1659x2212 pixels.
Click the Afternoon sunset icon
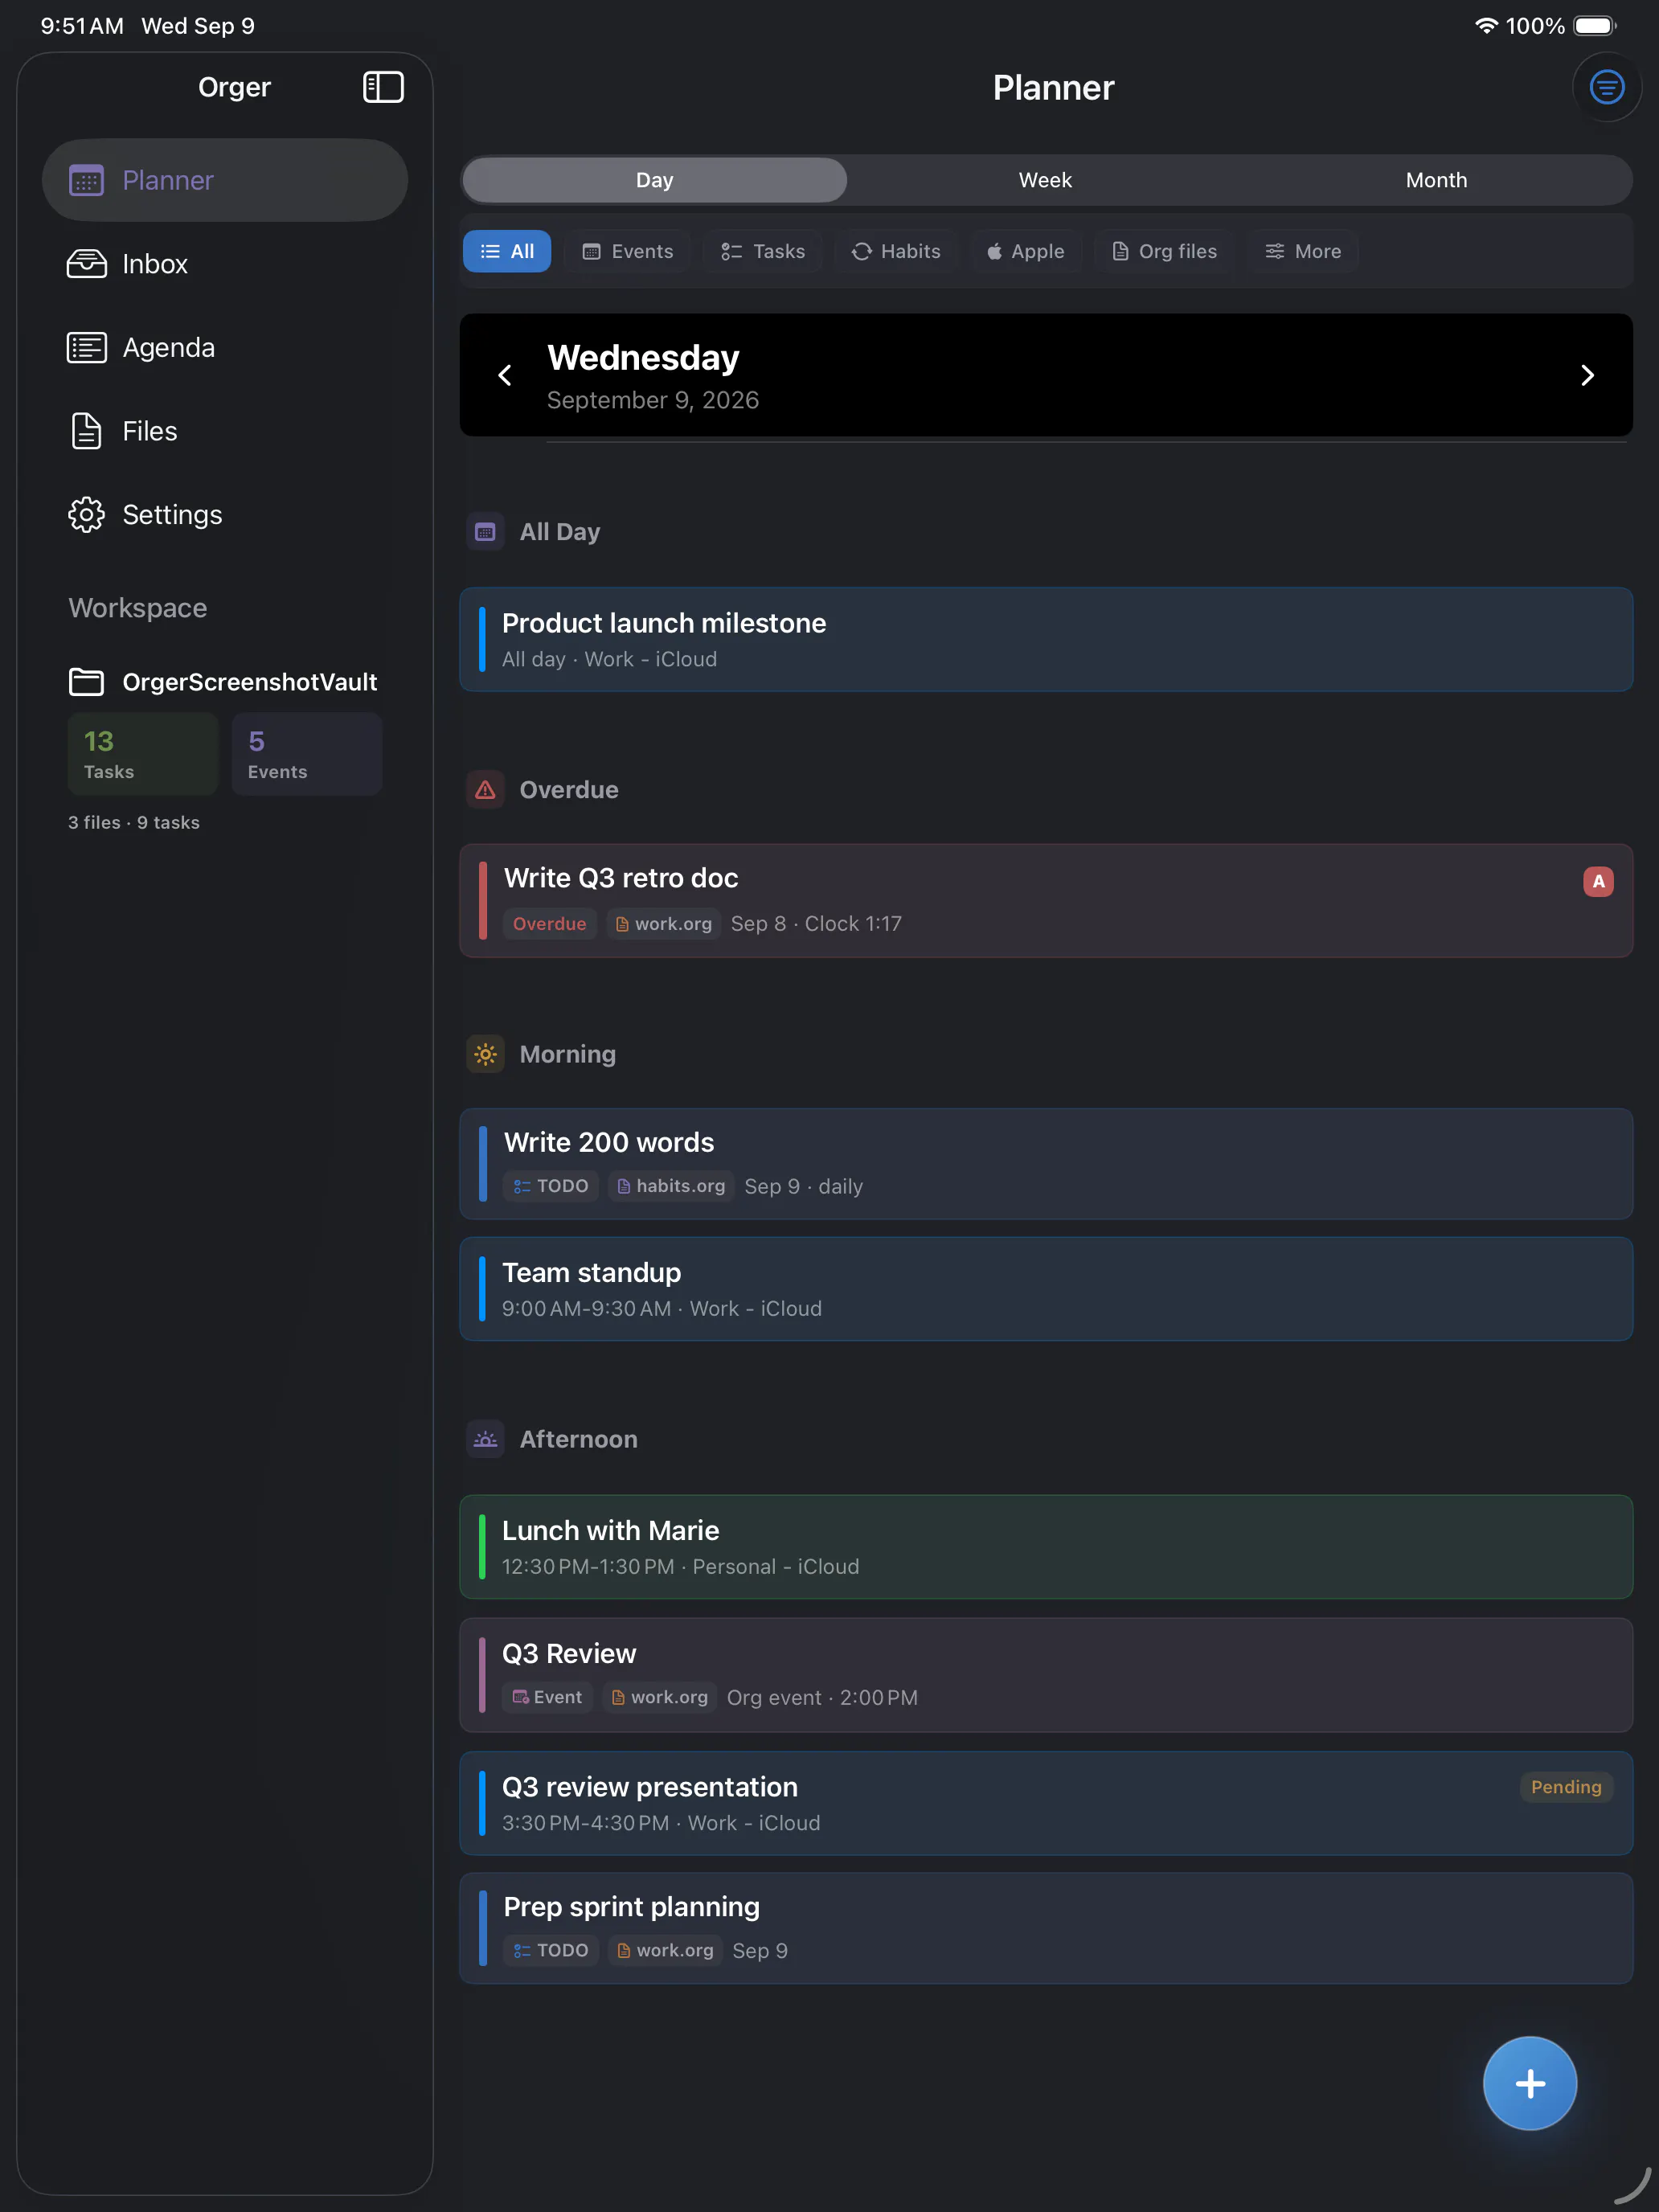click(x=485, y=1439)
